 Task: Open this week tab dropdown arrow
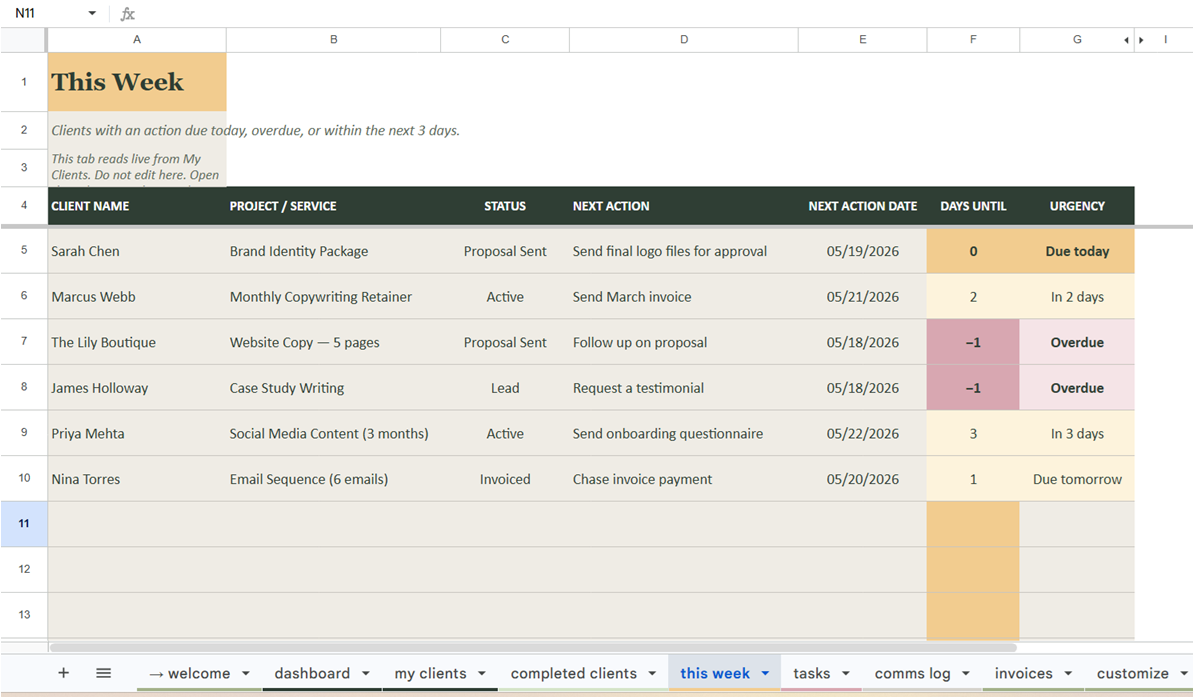coord(765,673)
